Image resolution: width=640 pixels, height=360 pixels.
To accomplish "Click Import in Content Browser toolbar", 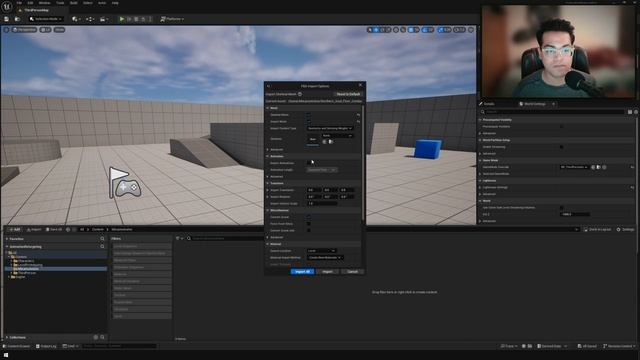I will tap(34, 230).
